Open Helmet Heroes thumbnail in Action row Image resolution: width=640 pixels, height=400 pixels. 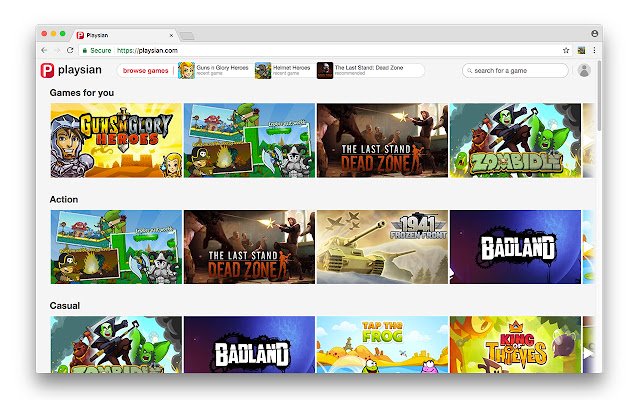pos(116,247)
